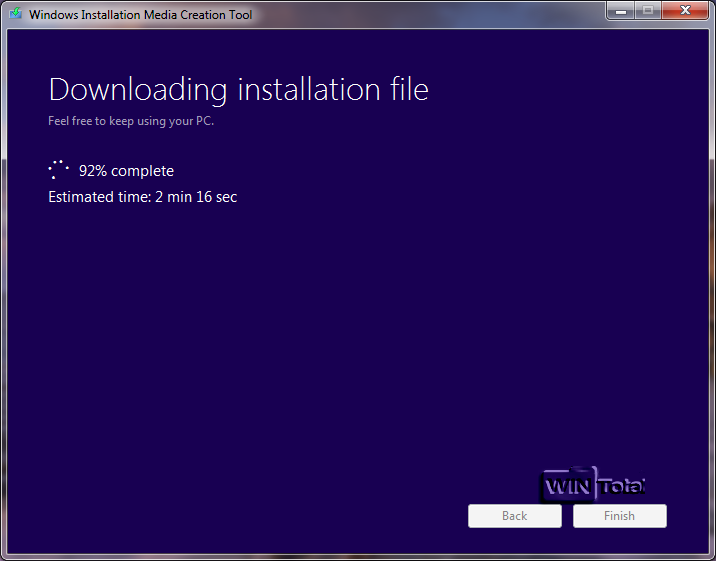Viewport: 716px width, 561px height.
Task: Click the Media Creation Tool title bar icon
Action: pos(16,14)
